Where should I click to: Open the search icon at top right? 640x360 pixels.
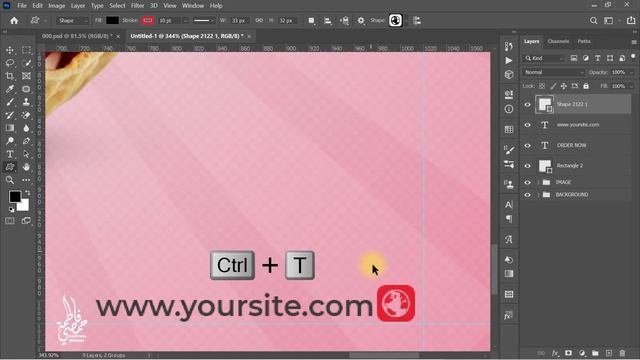click(x=593, y=20)
